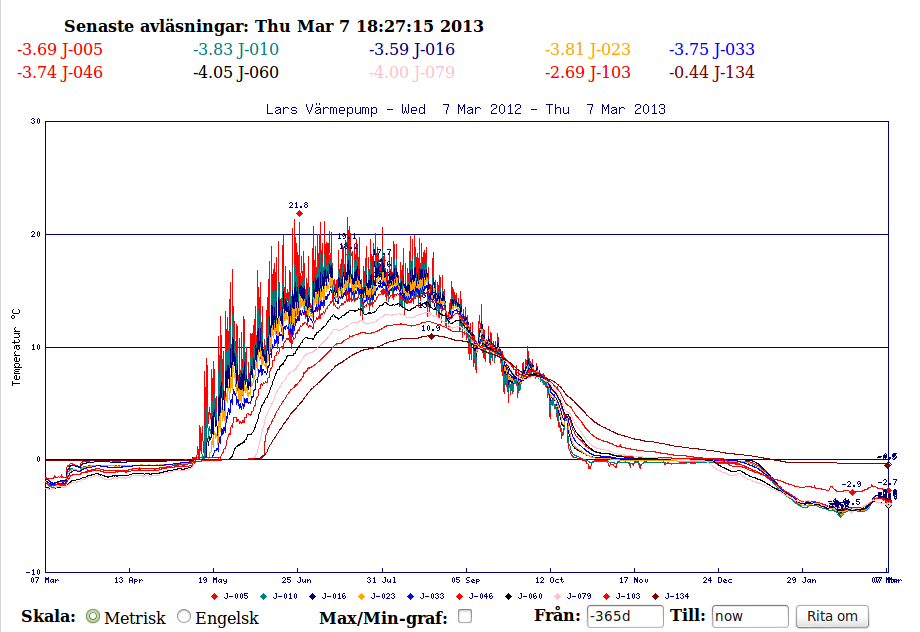Click the J-033 blue diamond legend marker
920x632 pixels.
(x=411, y=596)
